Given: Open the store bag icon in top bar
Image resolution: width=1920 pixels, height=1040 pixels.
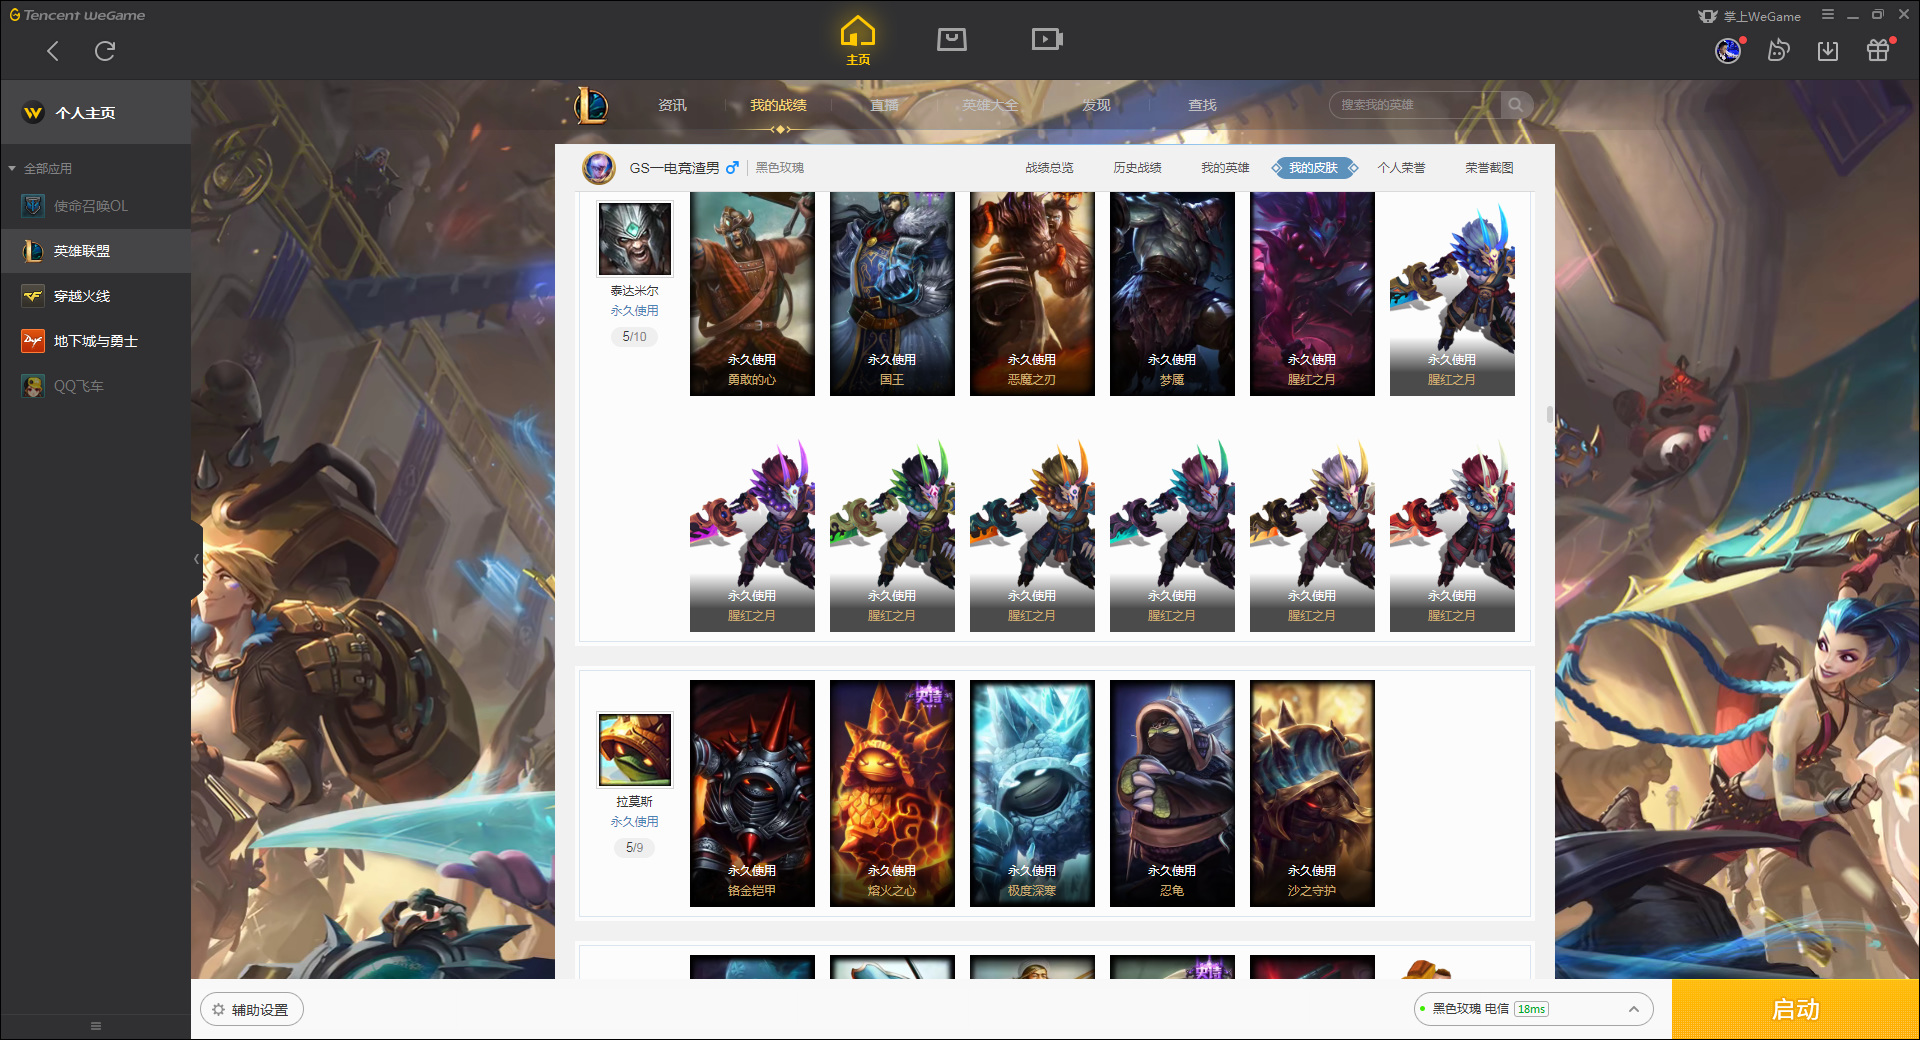Looking at the screenshot, I should pyautogui.click(x=952, y=39).
